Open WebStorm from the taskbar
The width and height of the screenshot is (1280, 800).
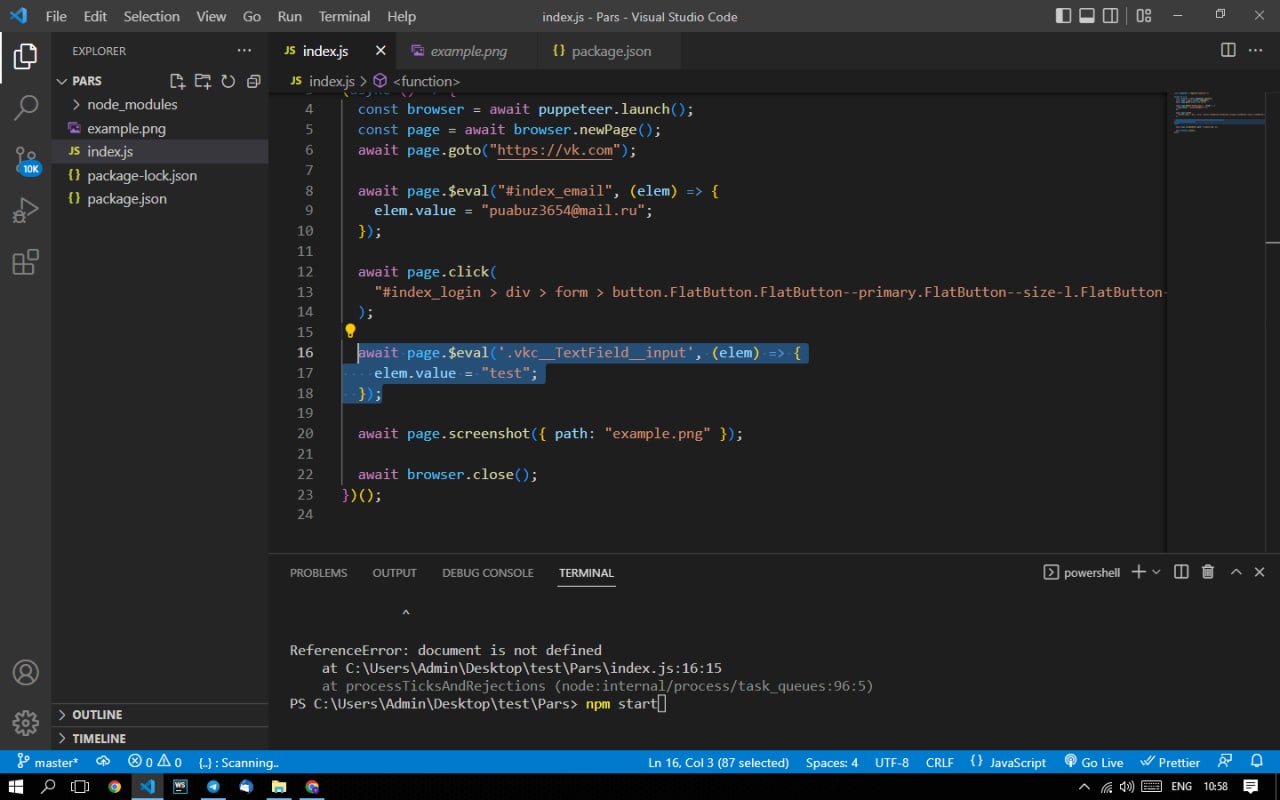point(180,787)
